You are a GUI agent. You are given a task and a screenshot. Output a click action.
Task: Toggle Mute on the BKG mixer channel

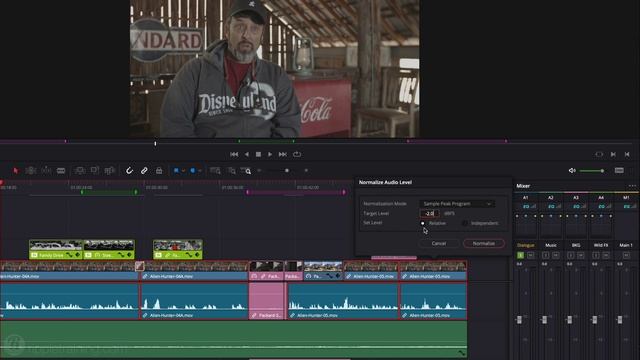point(581,256)
